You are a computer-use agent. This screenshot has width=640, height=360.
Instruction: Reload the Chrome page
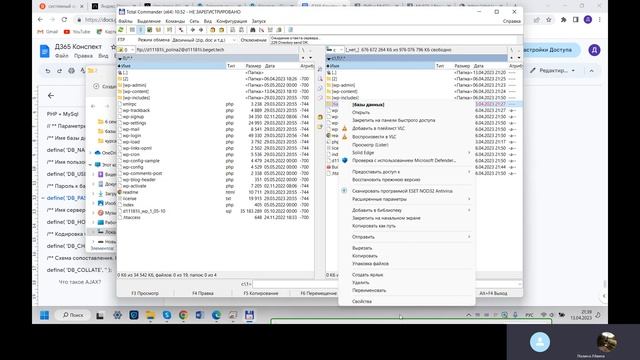tap(64, 19)
